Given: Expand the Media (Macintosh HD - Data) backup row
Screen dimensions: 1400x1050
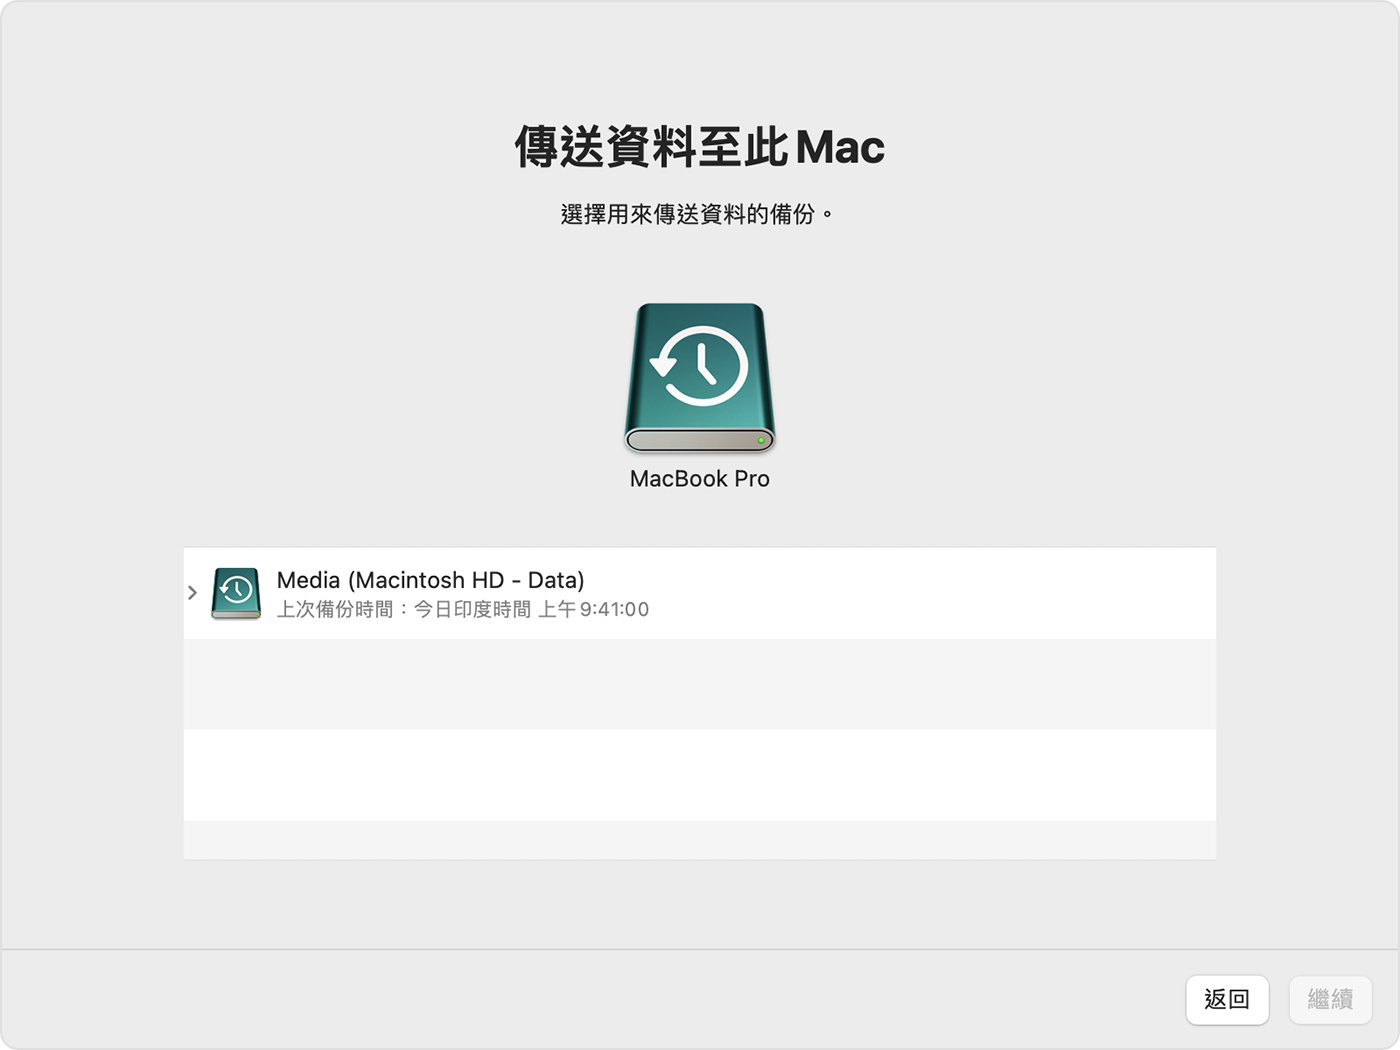Looking at the screenshot, I should pos(192,593).
